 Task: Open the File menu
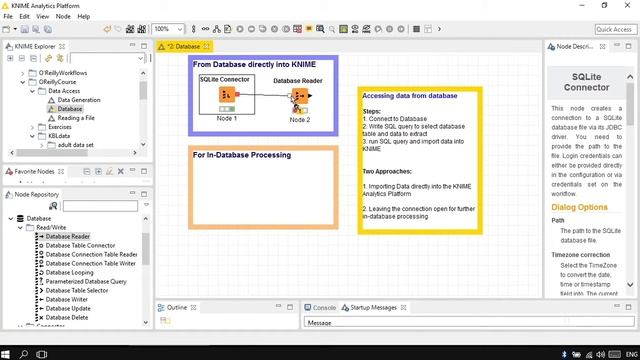point(8,16)
